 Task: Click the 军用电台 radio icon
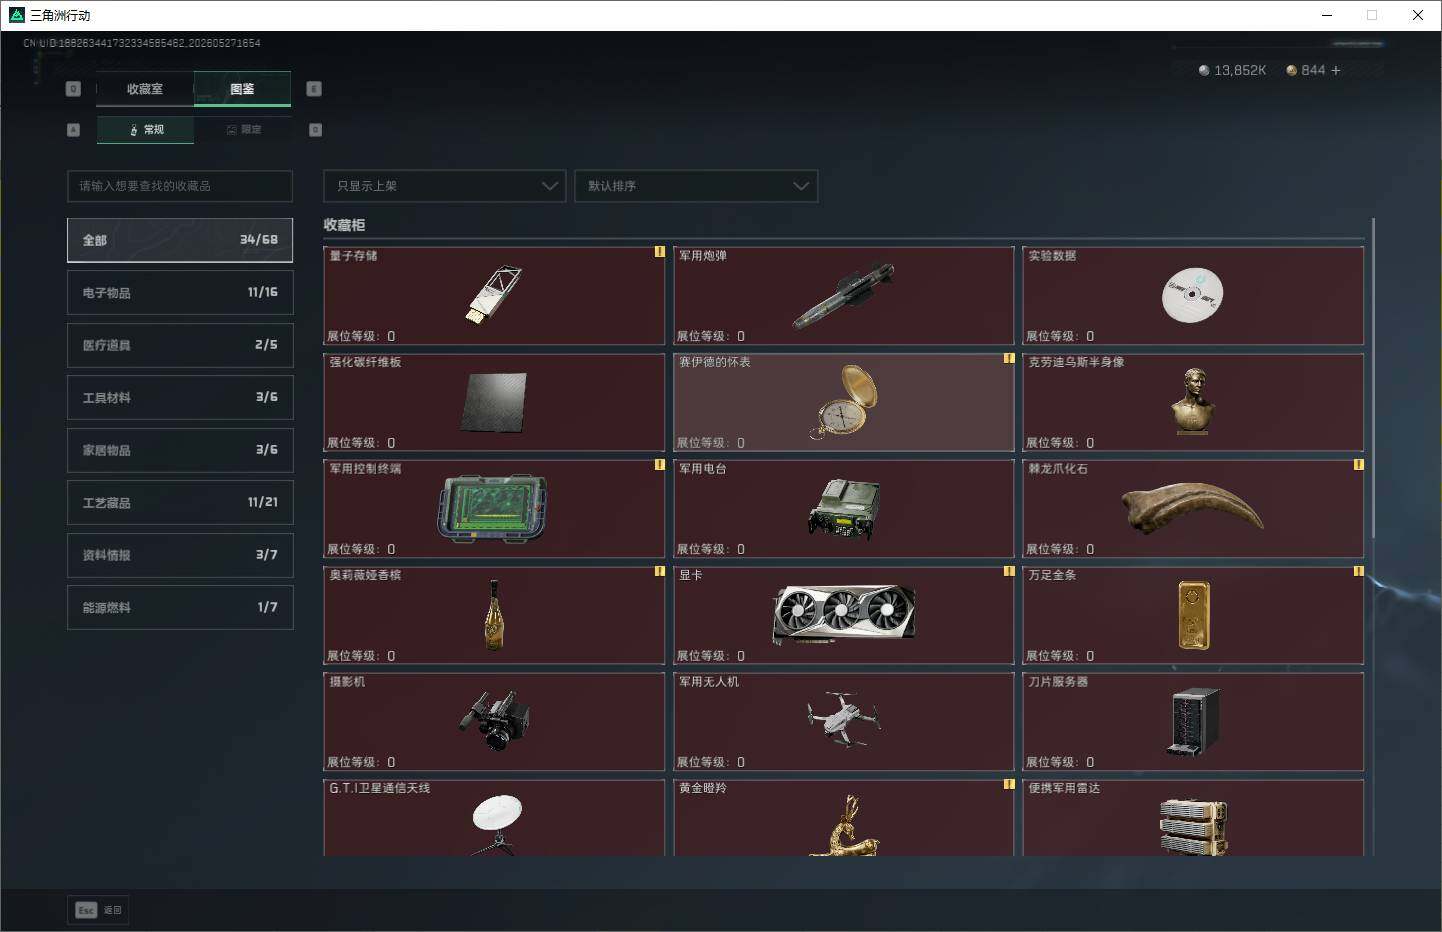[844, 508]
